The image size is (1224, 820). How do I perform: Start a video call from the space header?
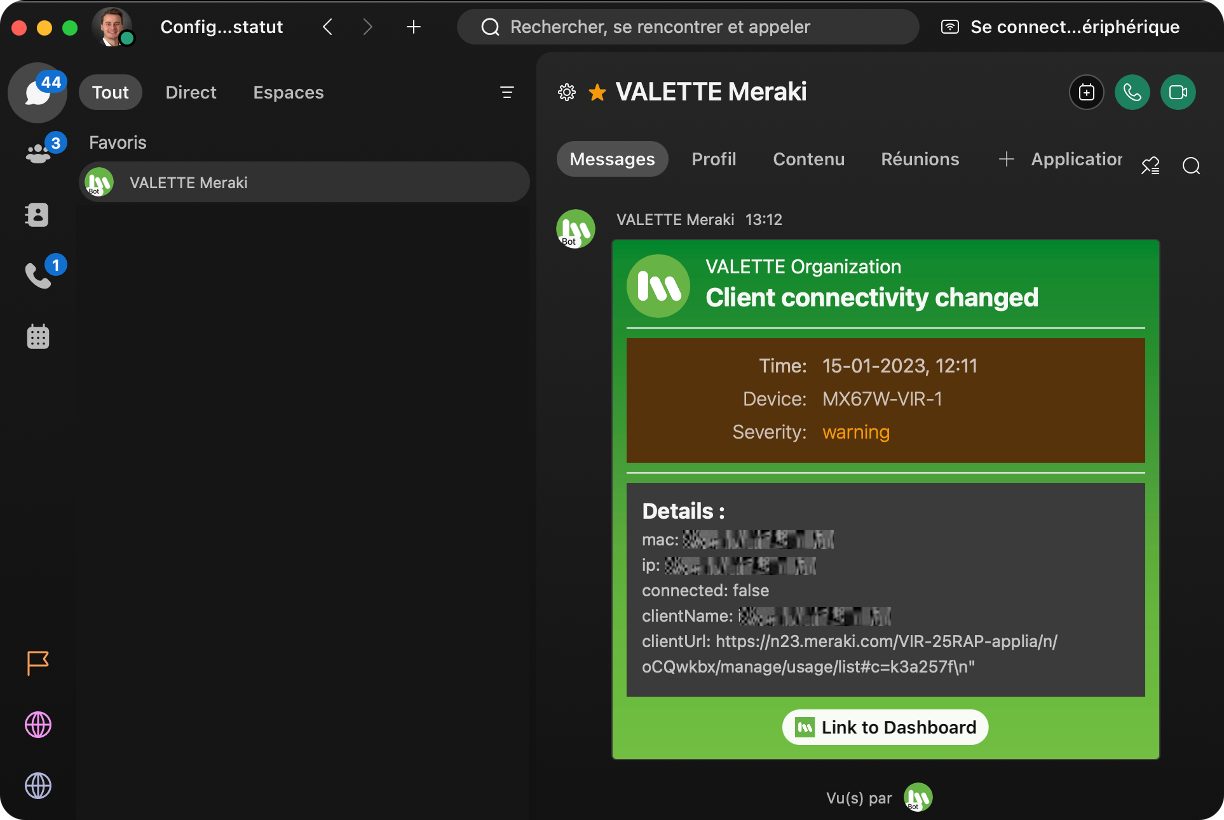[1178, 92]
